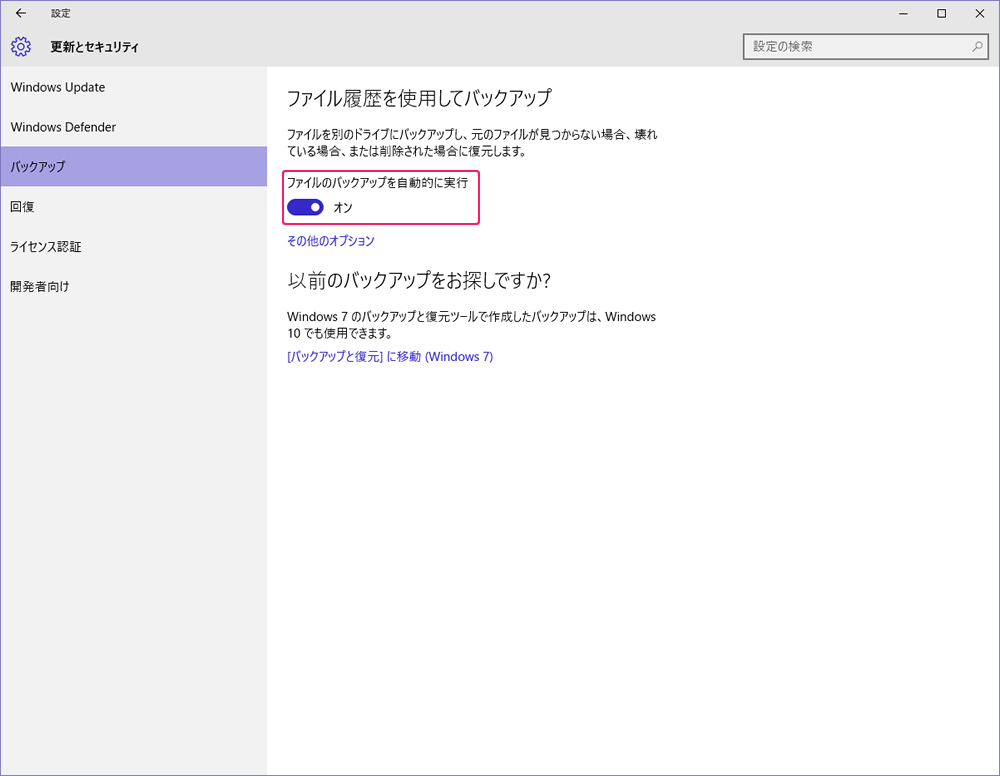Click the ファイル履歴を使用してバックアップ heading
Image resolution: width=1000 pixels, height=776 pixels.
(x=419, y=98)
